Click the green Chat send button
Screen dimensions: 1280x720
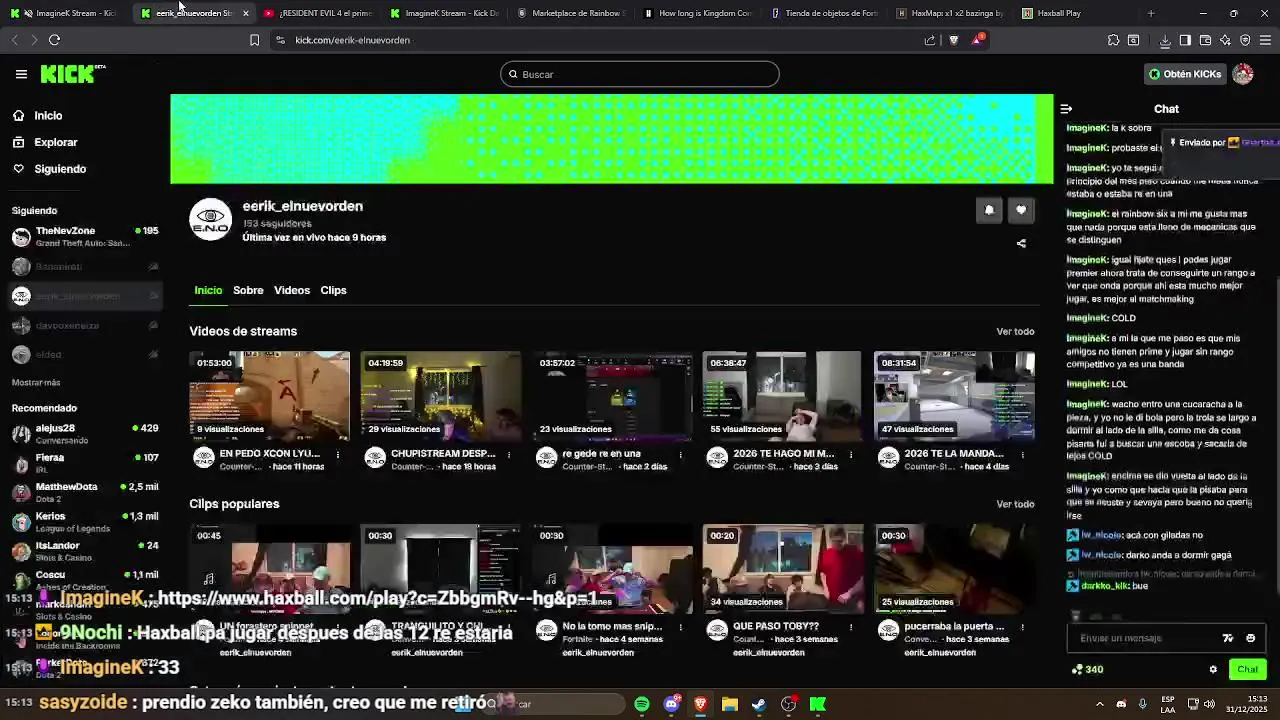tap(1247, 670)
